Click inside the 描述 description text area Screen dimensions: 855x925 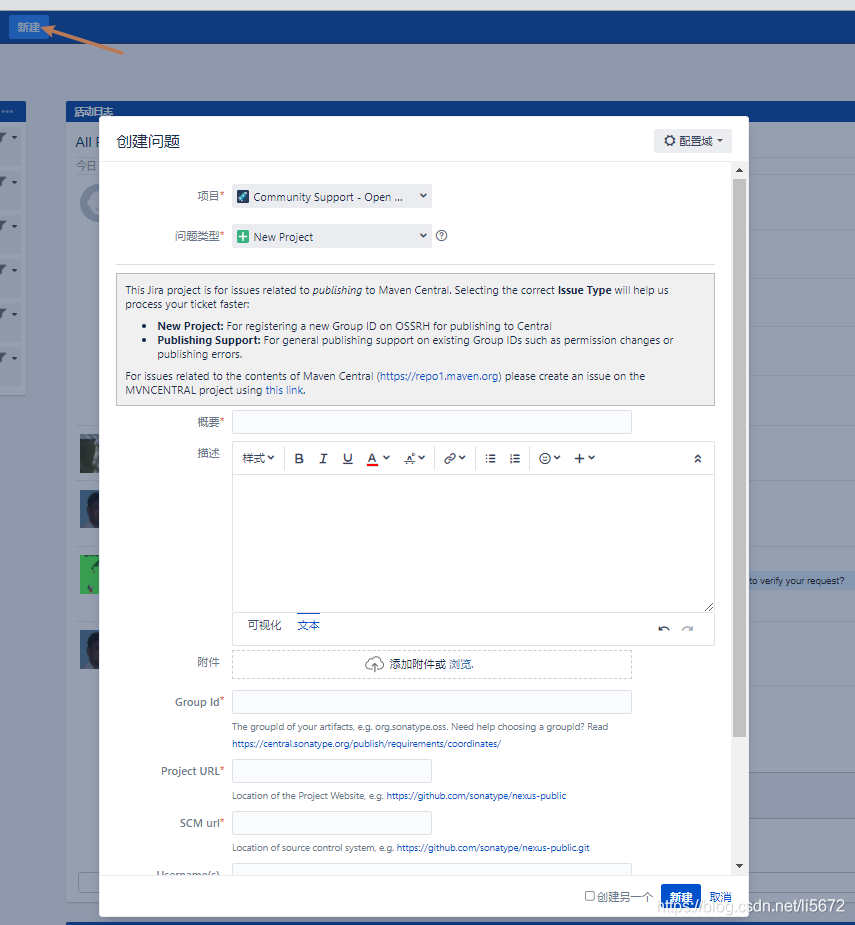[x=473, y=543]
